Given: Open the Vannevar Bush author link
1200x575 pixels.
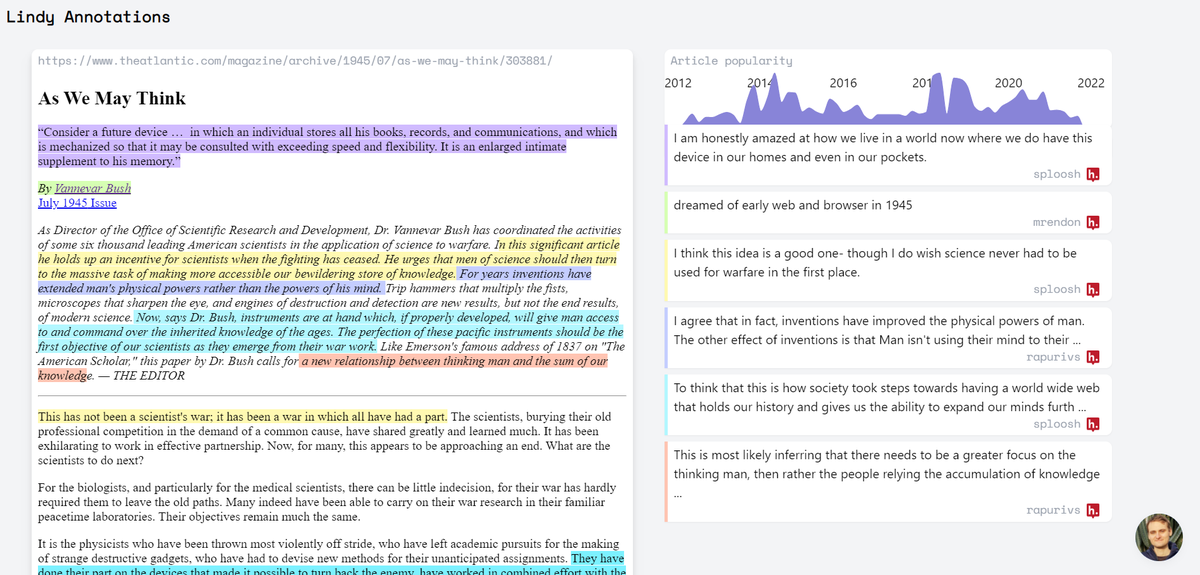Looking at the screenshot, I should tap(92, 188).
